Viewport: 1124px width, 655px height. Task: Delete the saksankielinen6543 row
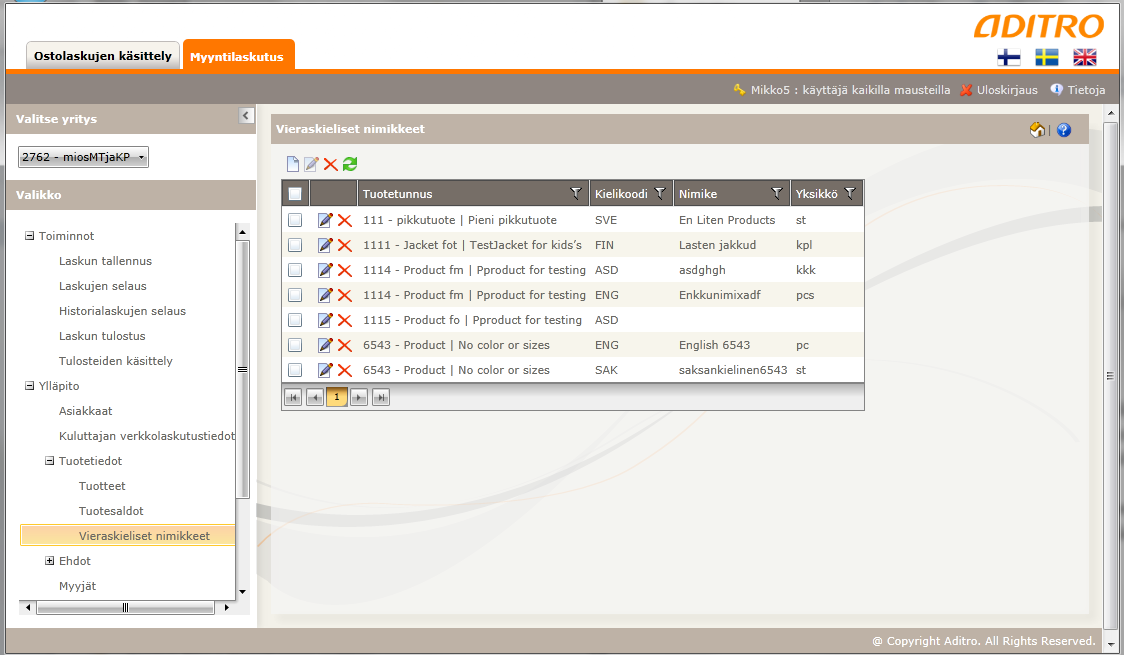[x=345, y=370]
